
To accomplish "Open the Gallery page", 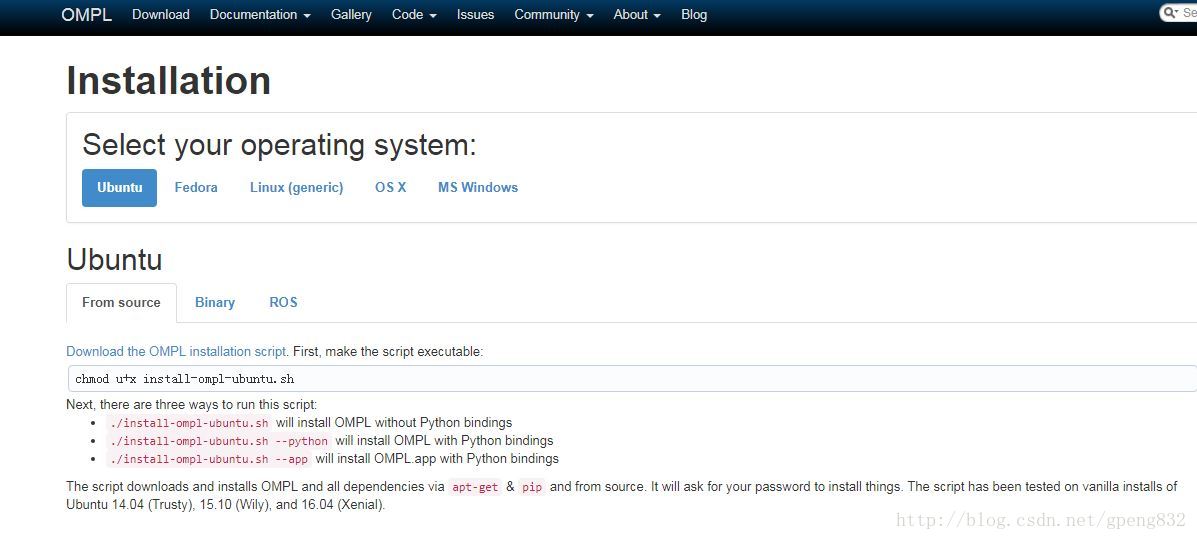I will click(351, 15).
